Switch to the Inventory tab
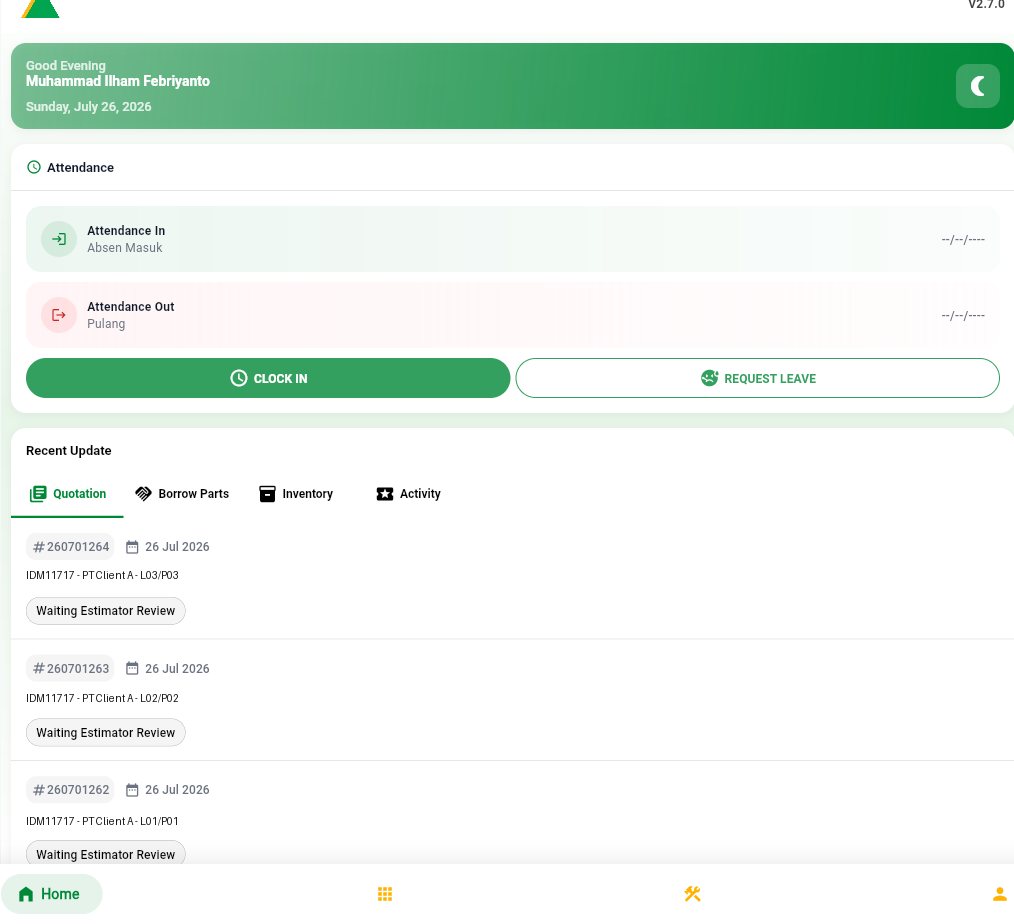This screenshot has width=1014, height=924. tap(296, 494)
